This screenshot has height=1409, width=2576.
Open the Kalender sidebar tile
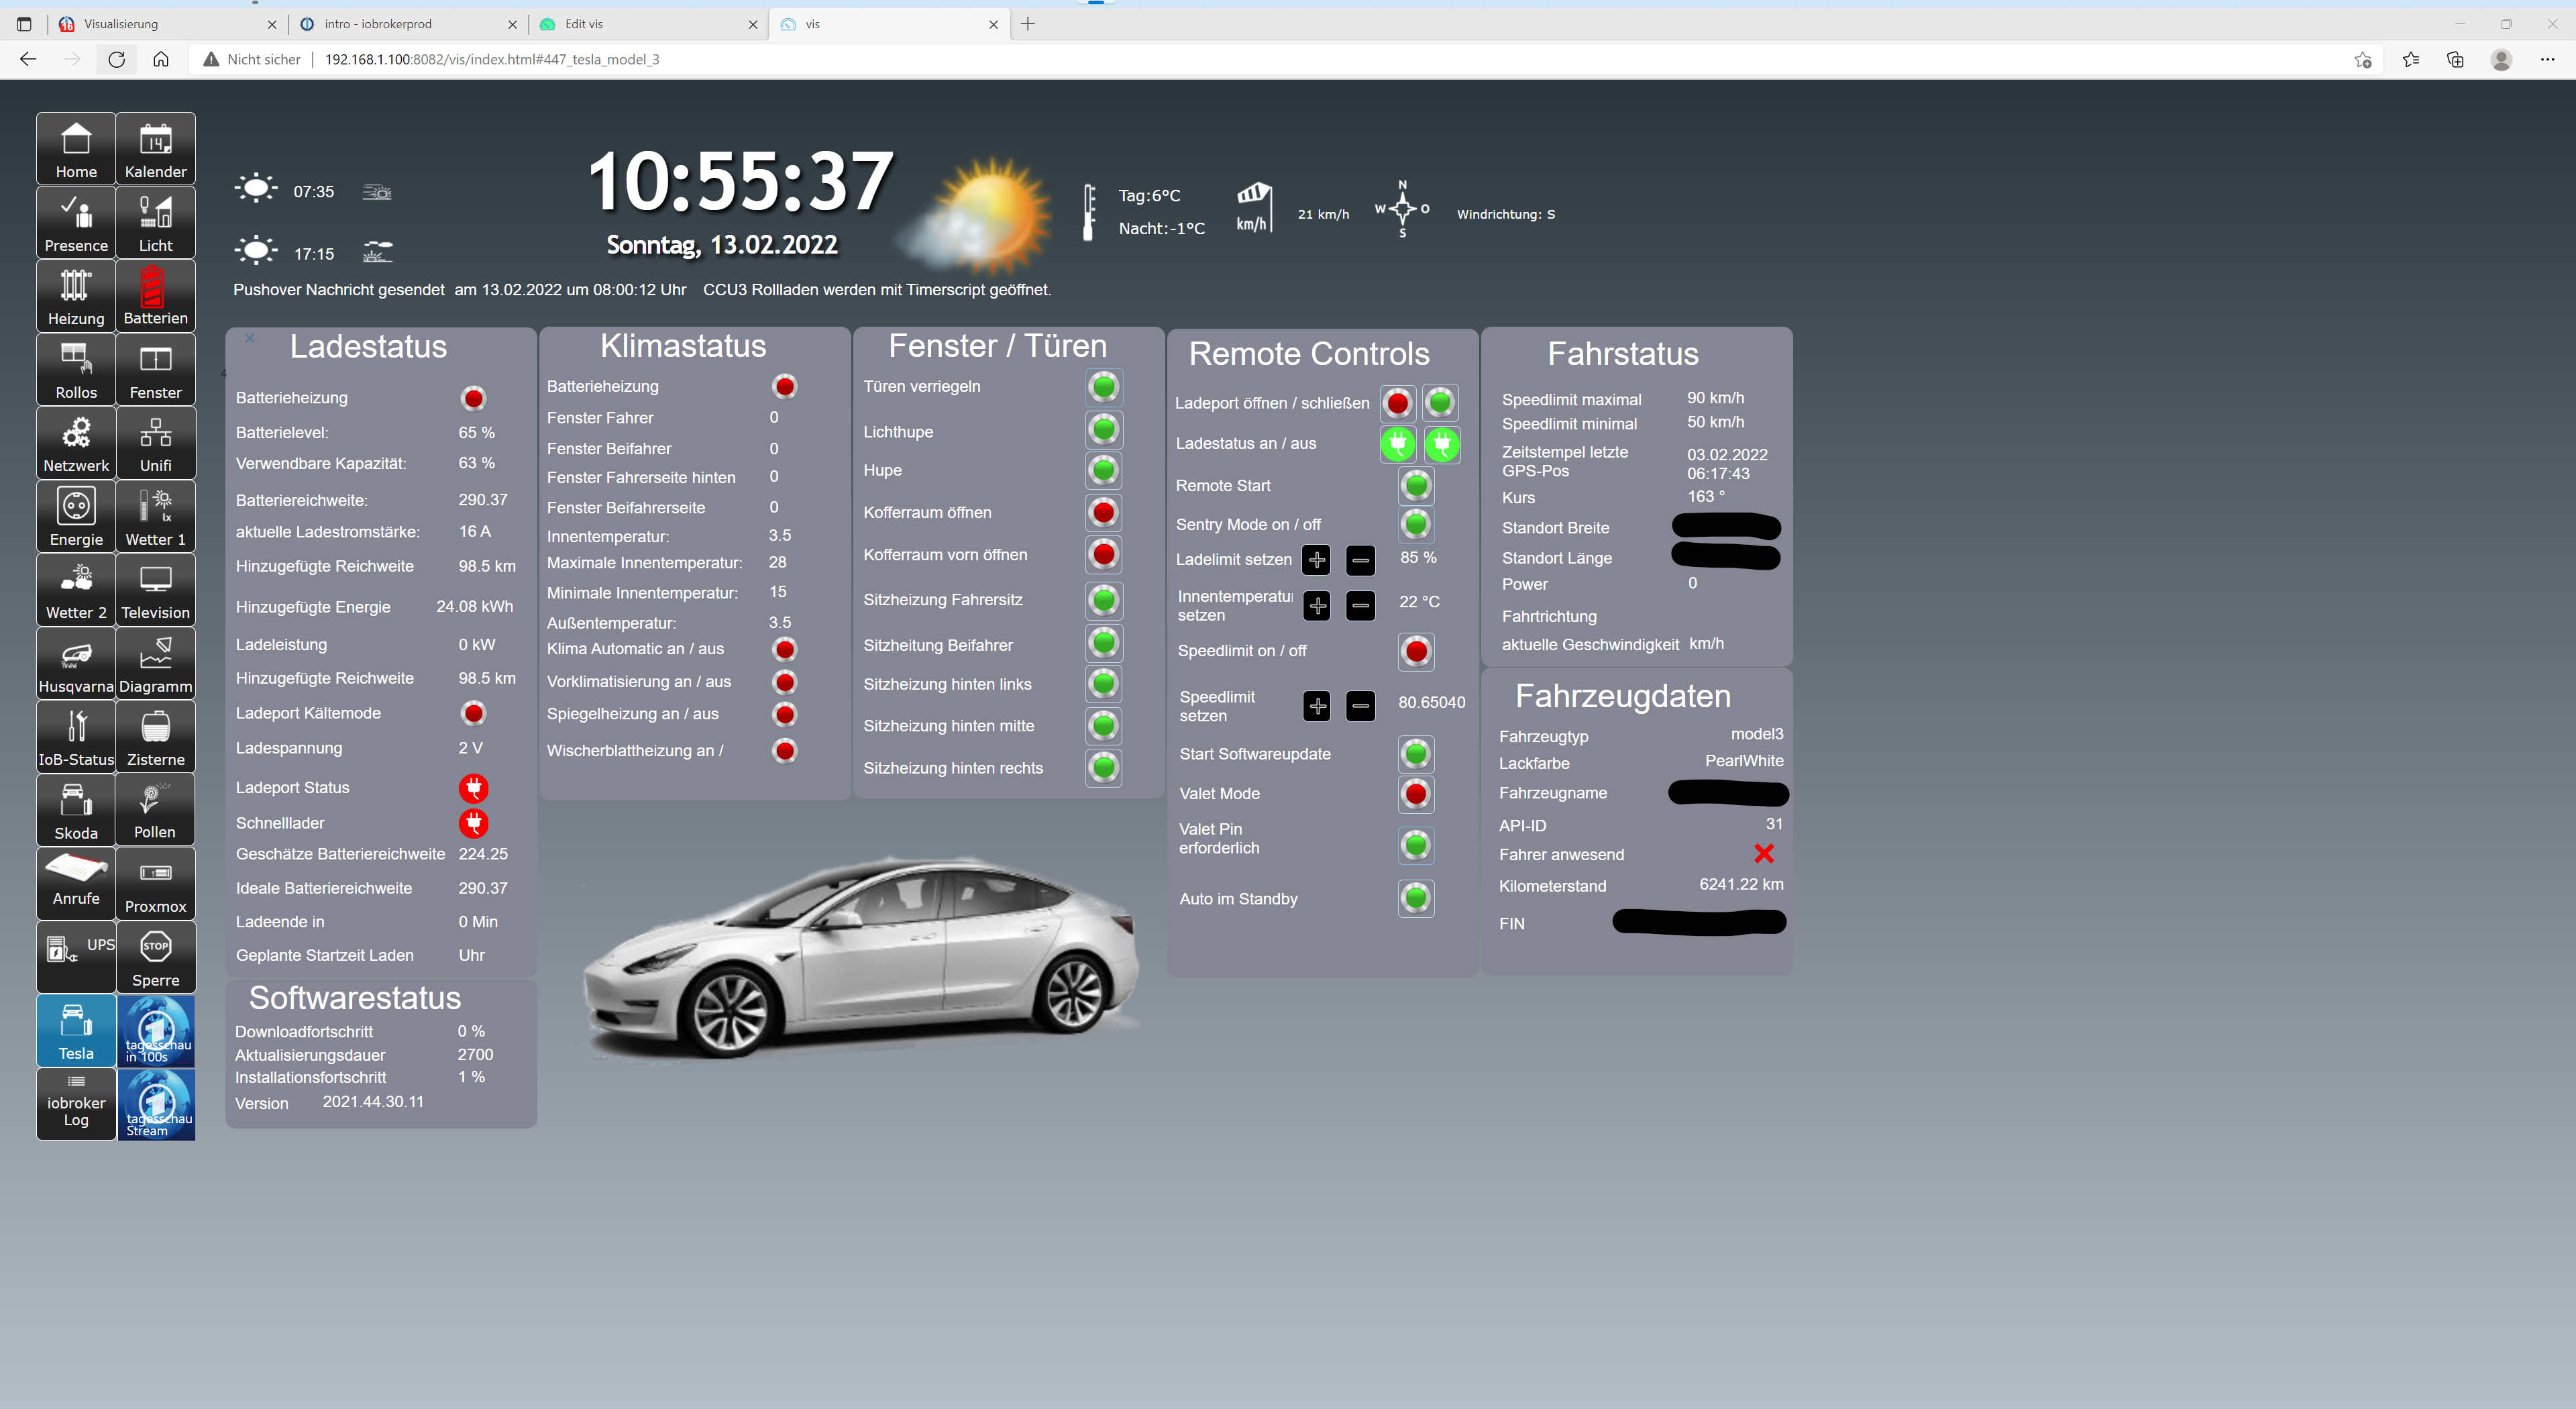coord(155,149)
